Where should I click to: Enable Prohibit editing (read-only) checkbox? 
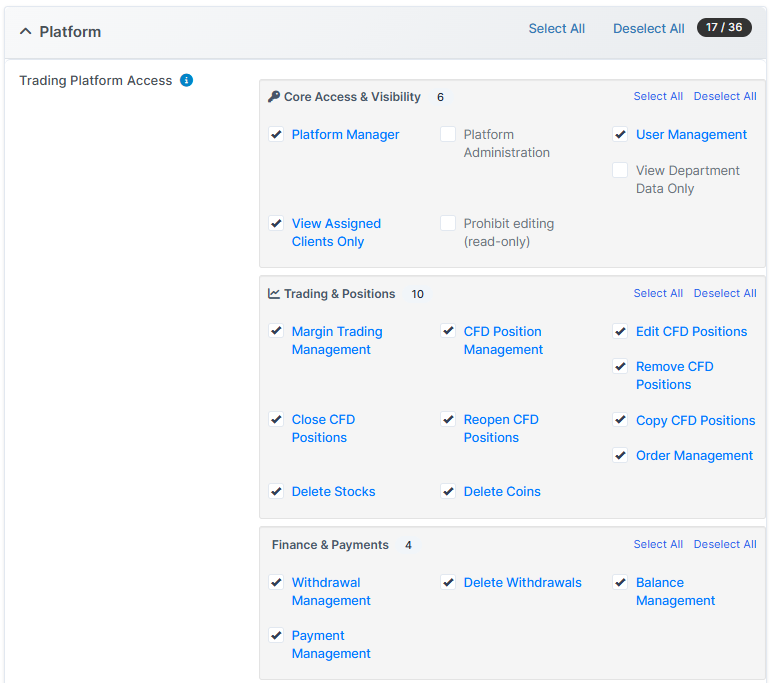click(x=448, y=223)
